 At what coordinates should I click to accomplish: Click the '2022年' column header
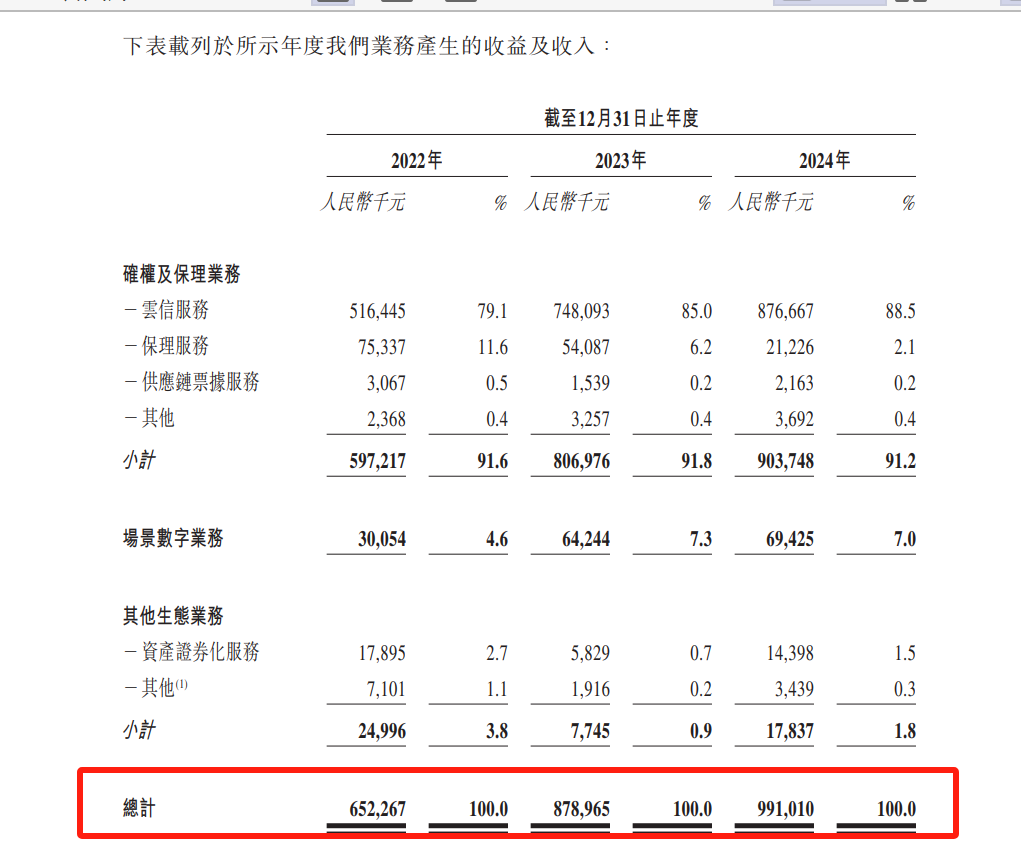click(x=417, y=160)
